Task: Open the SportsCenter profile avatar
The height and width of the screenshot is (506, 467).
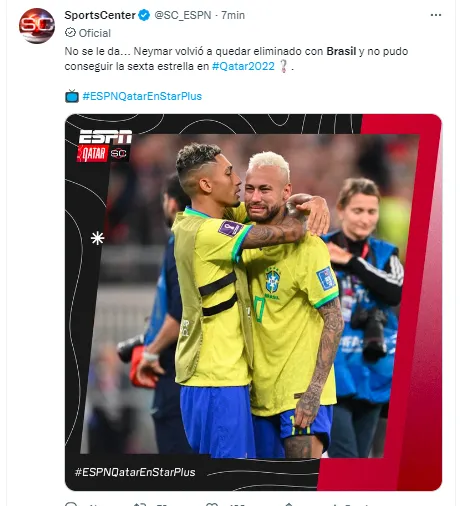Action: point(37,26)
